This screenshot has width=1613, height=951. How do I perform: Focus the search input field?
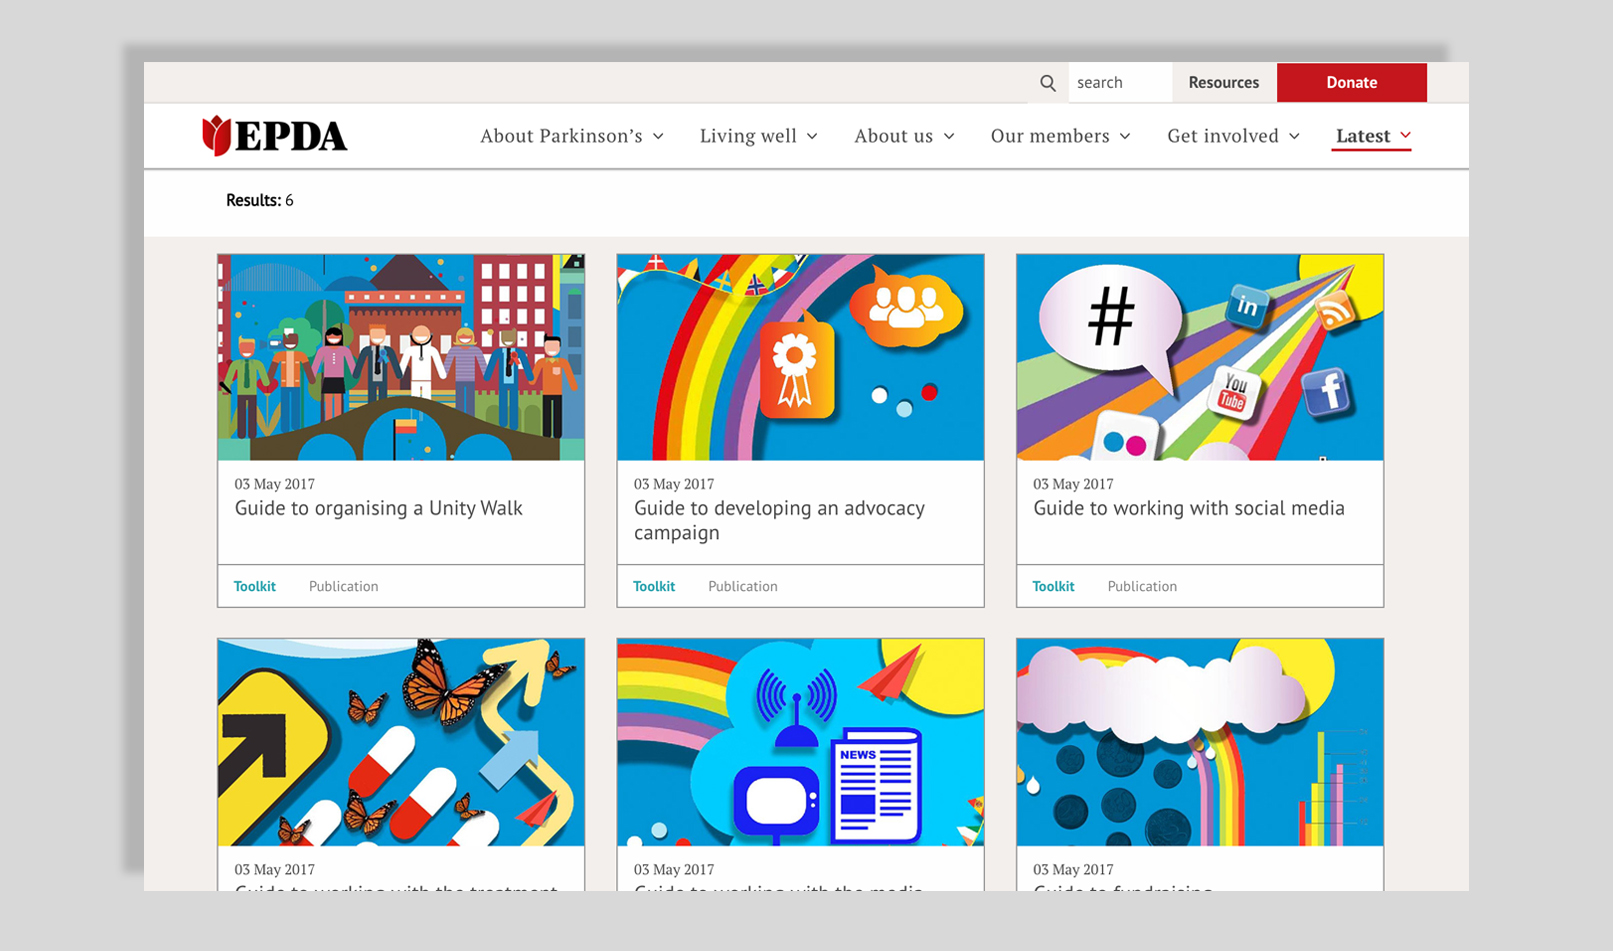click(x=1120, y=83)
